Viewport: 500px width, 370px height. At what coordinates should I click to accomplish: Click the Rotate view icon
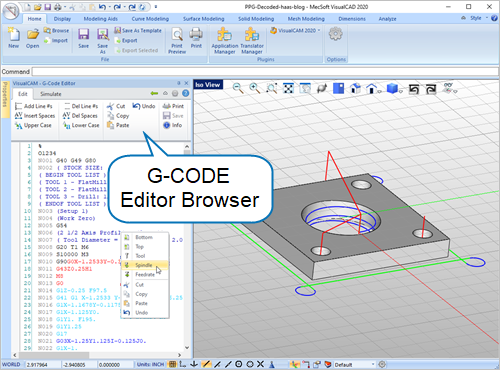coord(322,89)
